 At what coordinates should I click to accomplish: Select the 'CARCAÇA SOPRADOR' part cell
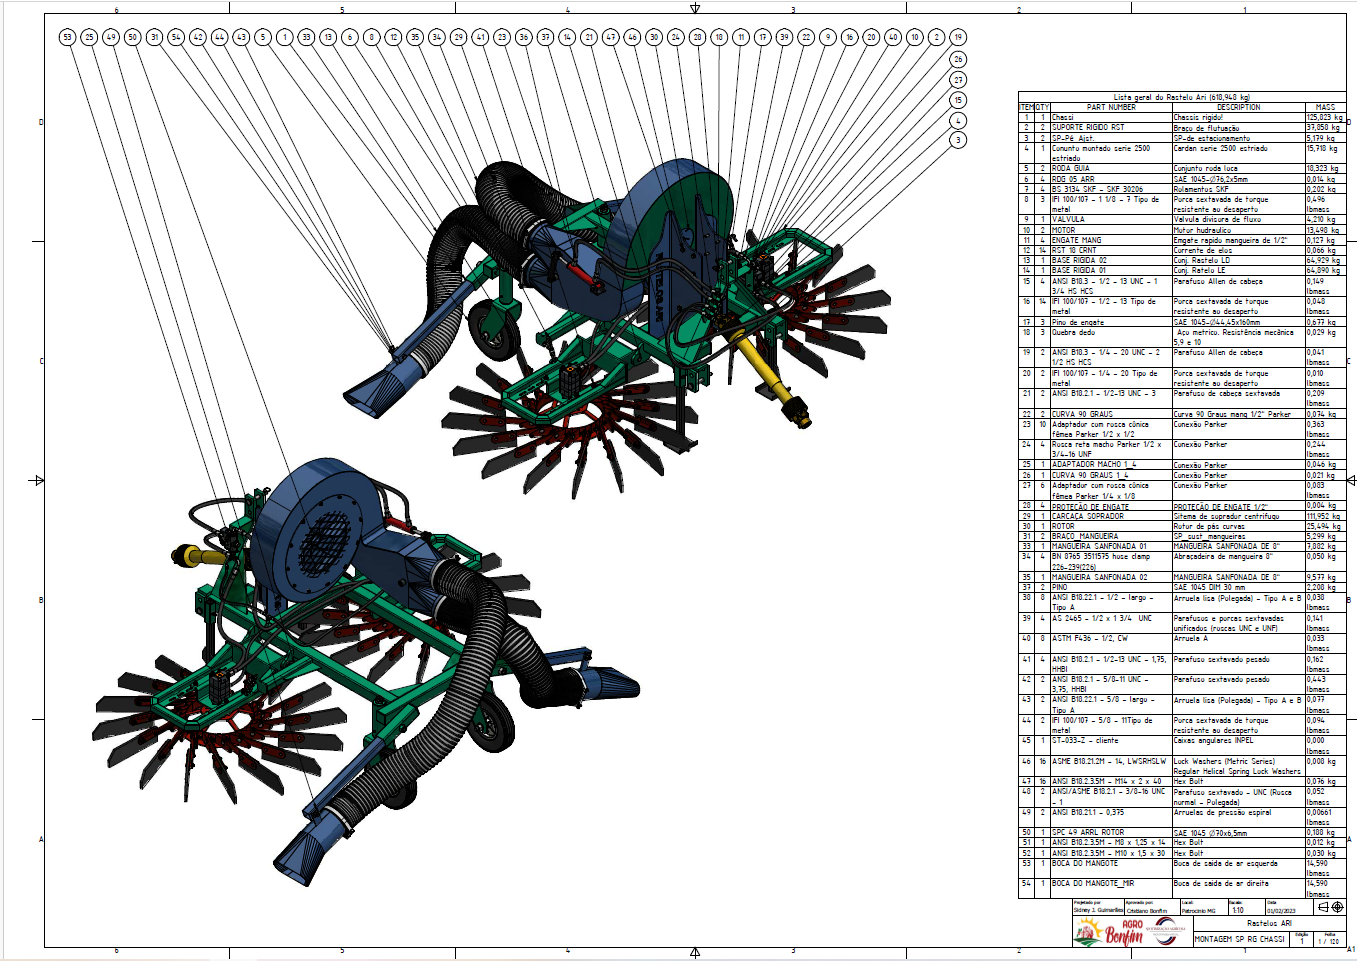point(1111,516)
